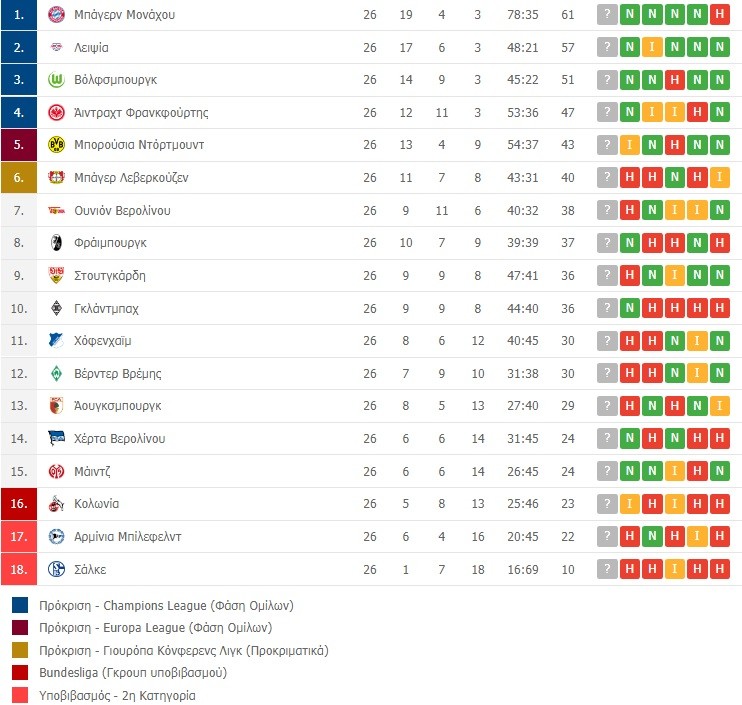Viewport: 742px width, 705px height.
Task: Click the rank 1 position badge
Action: coord(19,15)
